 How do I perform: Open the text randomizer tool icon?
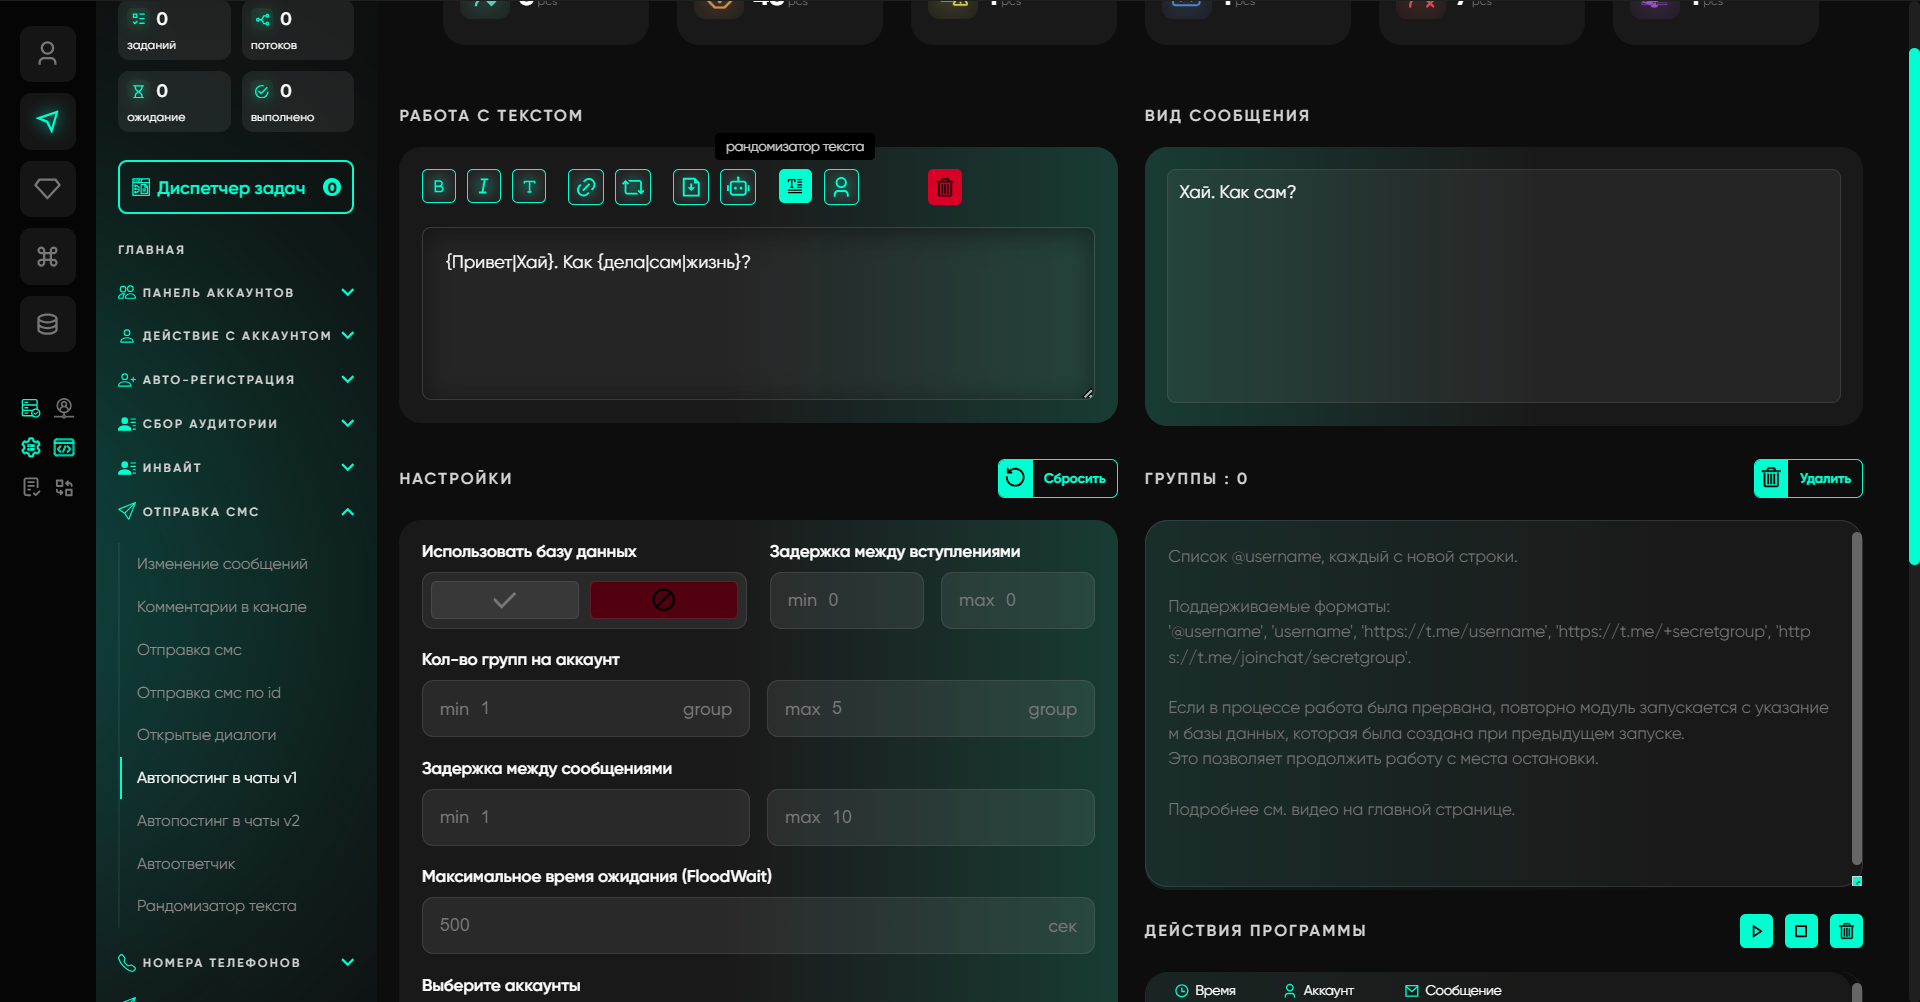point(795,187)
